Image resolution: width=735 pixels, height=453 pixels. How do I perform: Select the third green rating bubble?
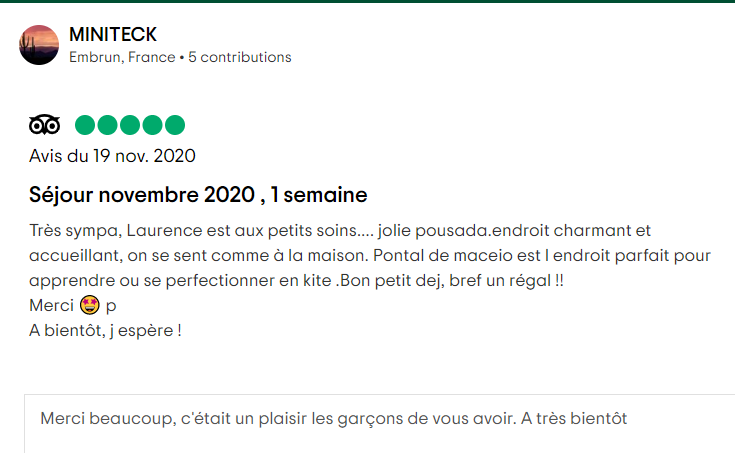[130, 125]
